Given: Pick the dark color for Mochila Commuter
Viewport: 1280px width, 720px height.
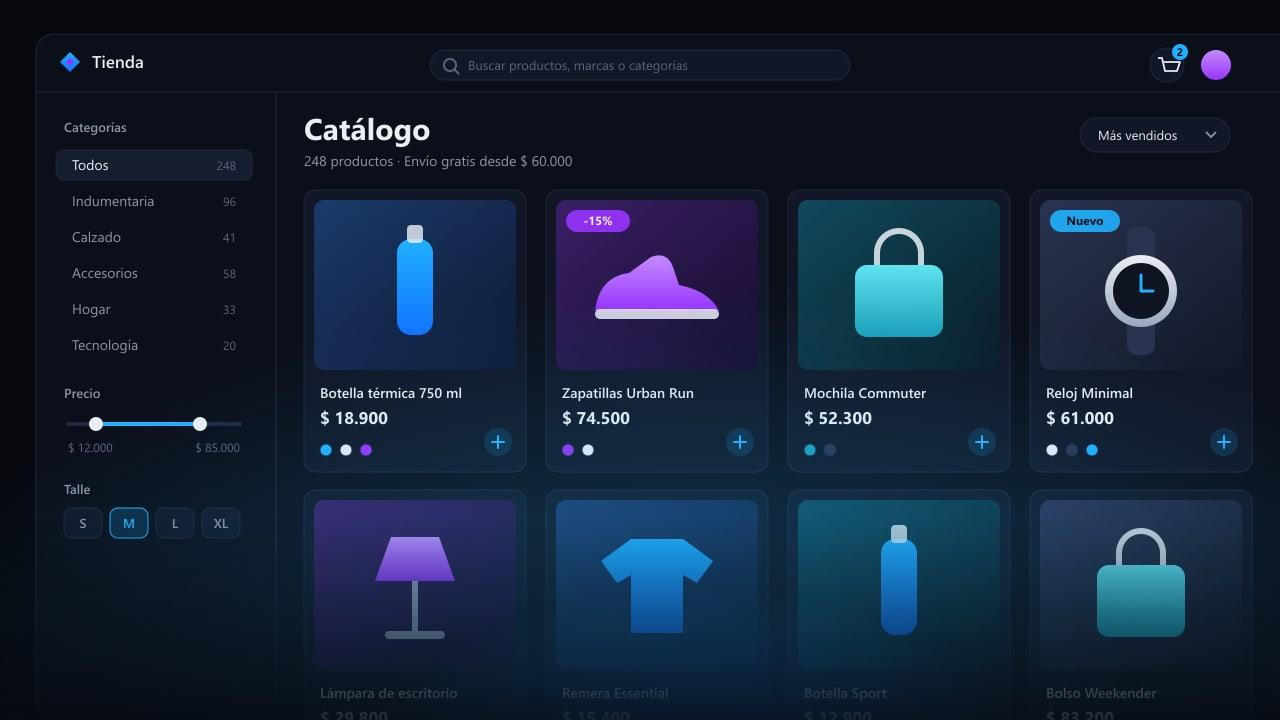Looking at the screenshot, I should coord(830,450).
